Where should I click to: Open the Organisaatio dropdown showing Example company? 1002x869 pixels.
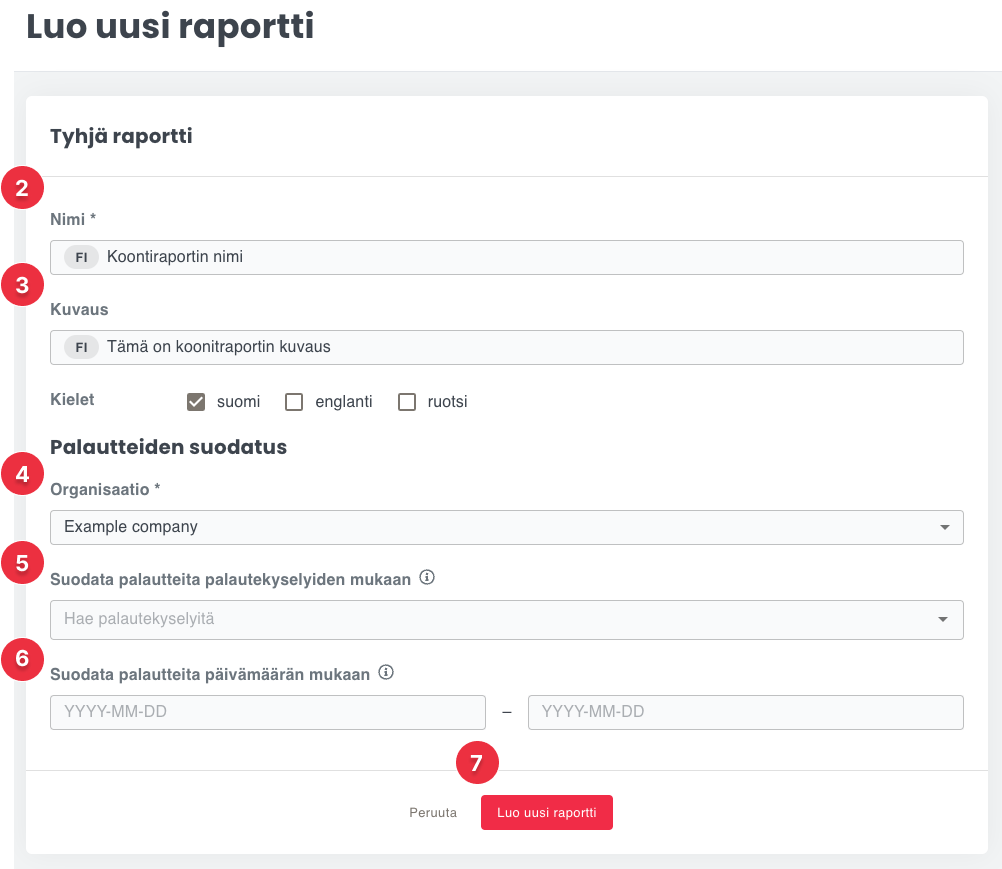coord(507,527)
